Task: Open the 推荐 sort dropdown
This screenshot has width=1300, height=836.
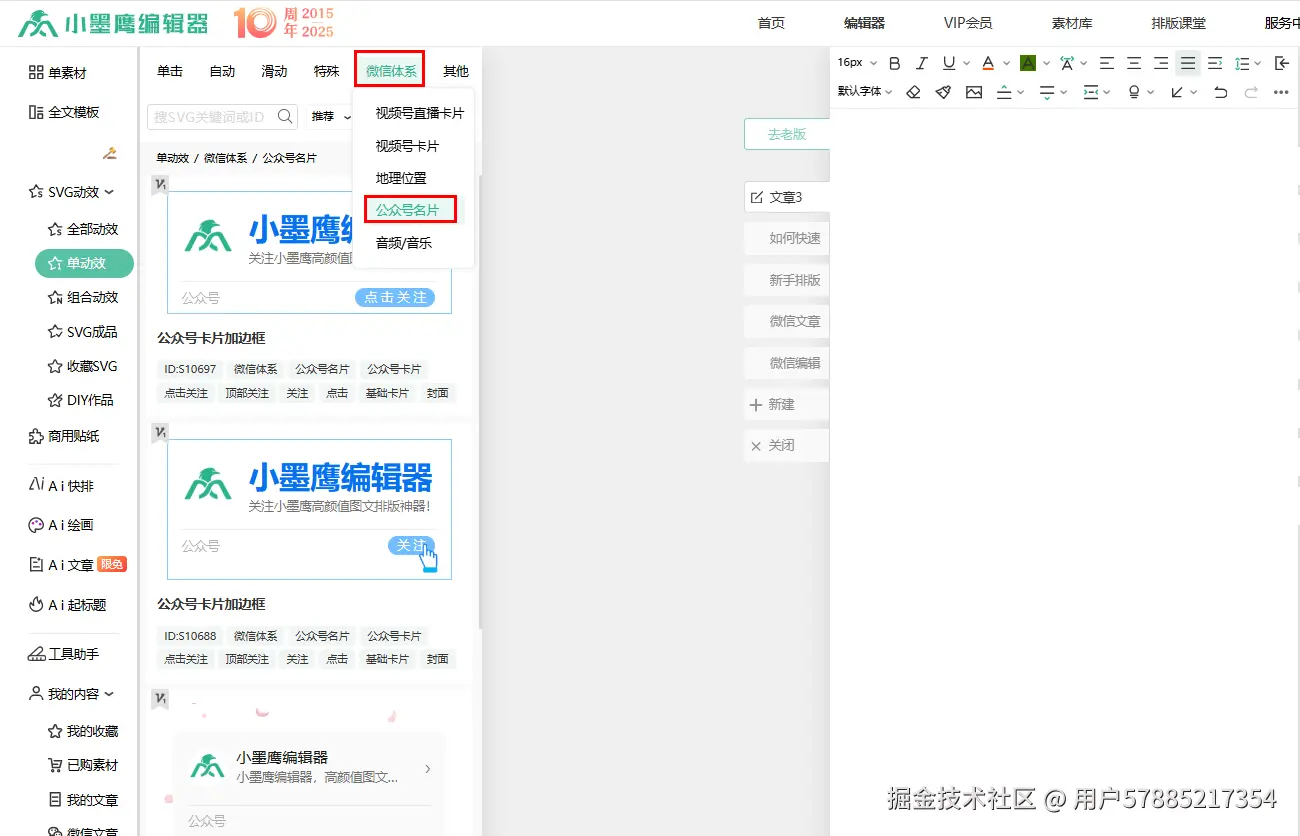Action: point(331,117)
